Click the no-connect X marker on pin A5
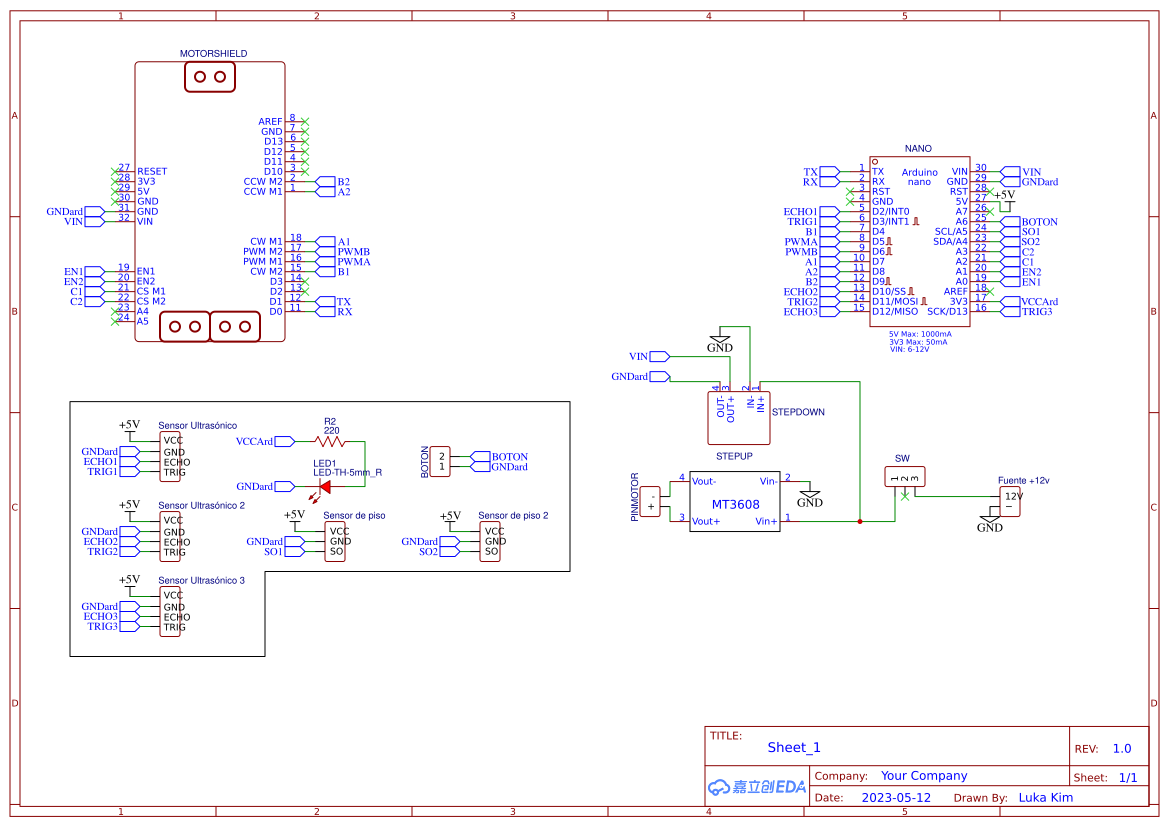This screenshot has width=1169, height=827. point(113,323)
